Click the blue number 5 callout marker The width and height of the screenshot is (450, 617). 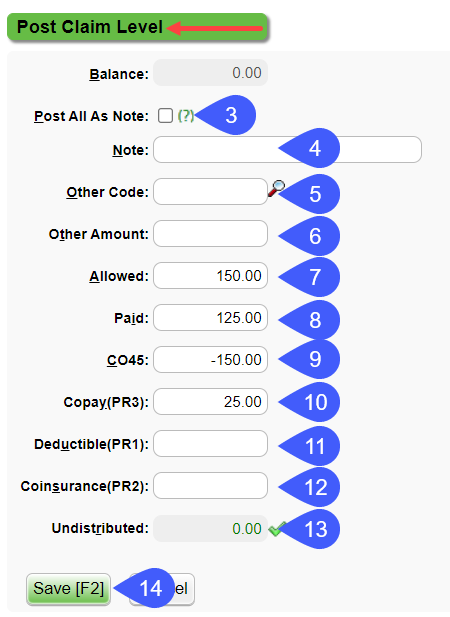click(x=309, y=194)
